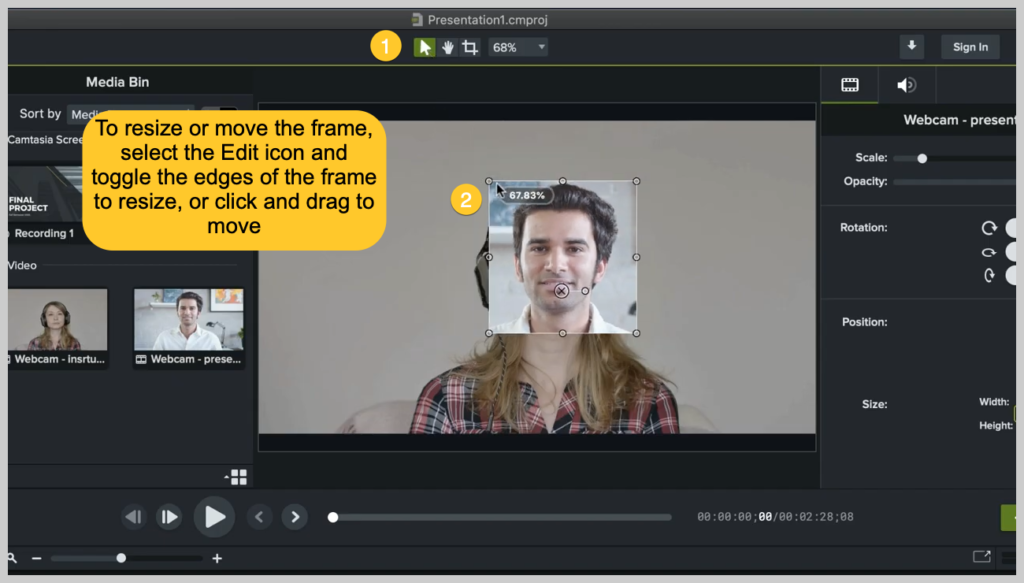Click the tilt rotation control under Rotation
This screenshot has width=1024, height=583.
(x=989, y=275)
